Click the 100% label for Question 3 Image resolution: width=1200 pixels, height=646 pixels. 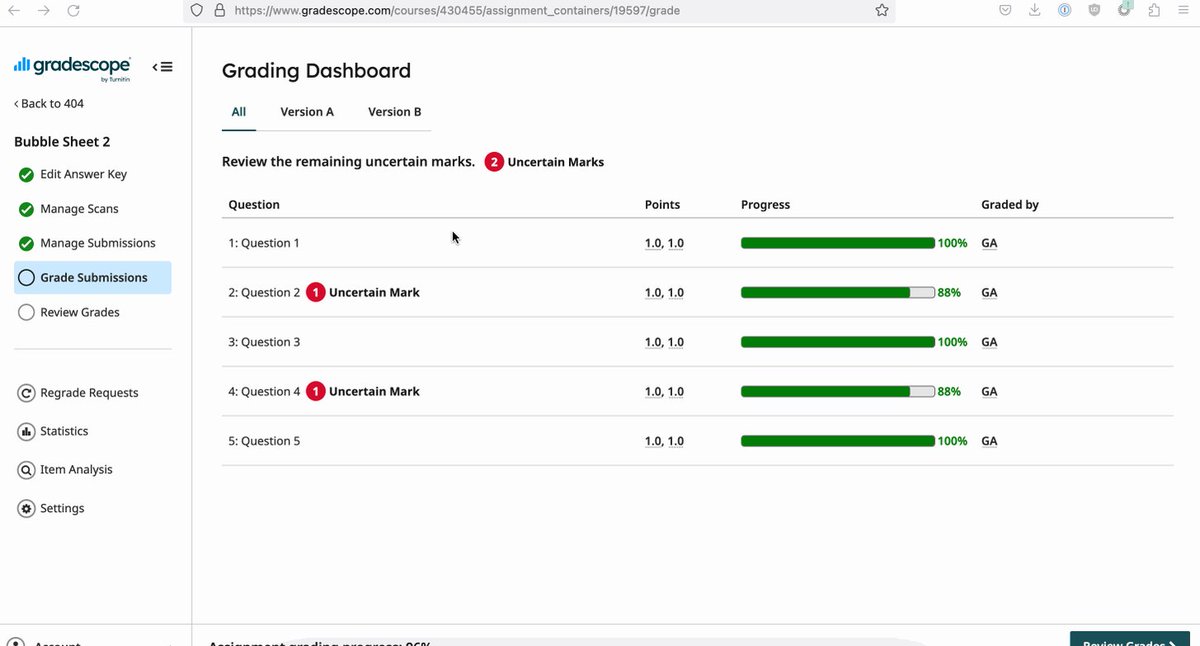coord(953,342)
